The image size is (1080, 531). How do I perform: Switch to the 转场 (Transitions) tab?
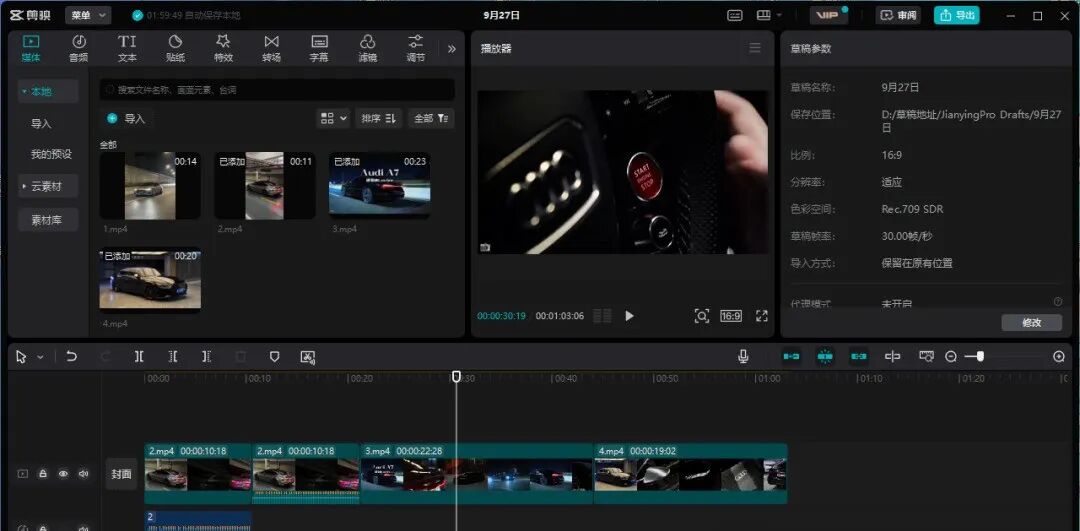tap(271, 47)
